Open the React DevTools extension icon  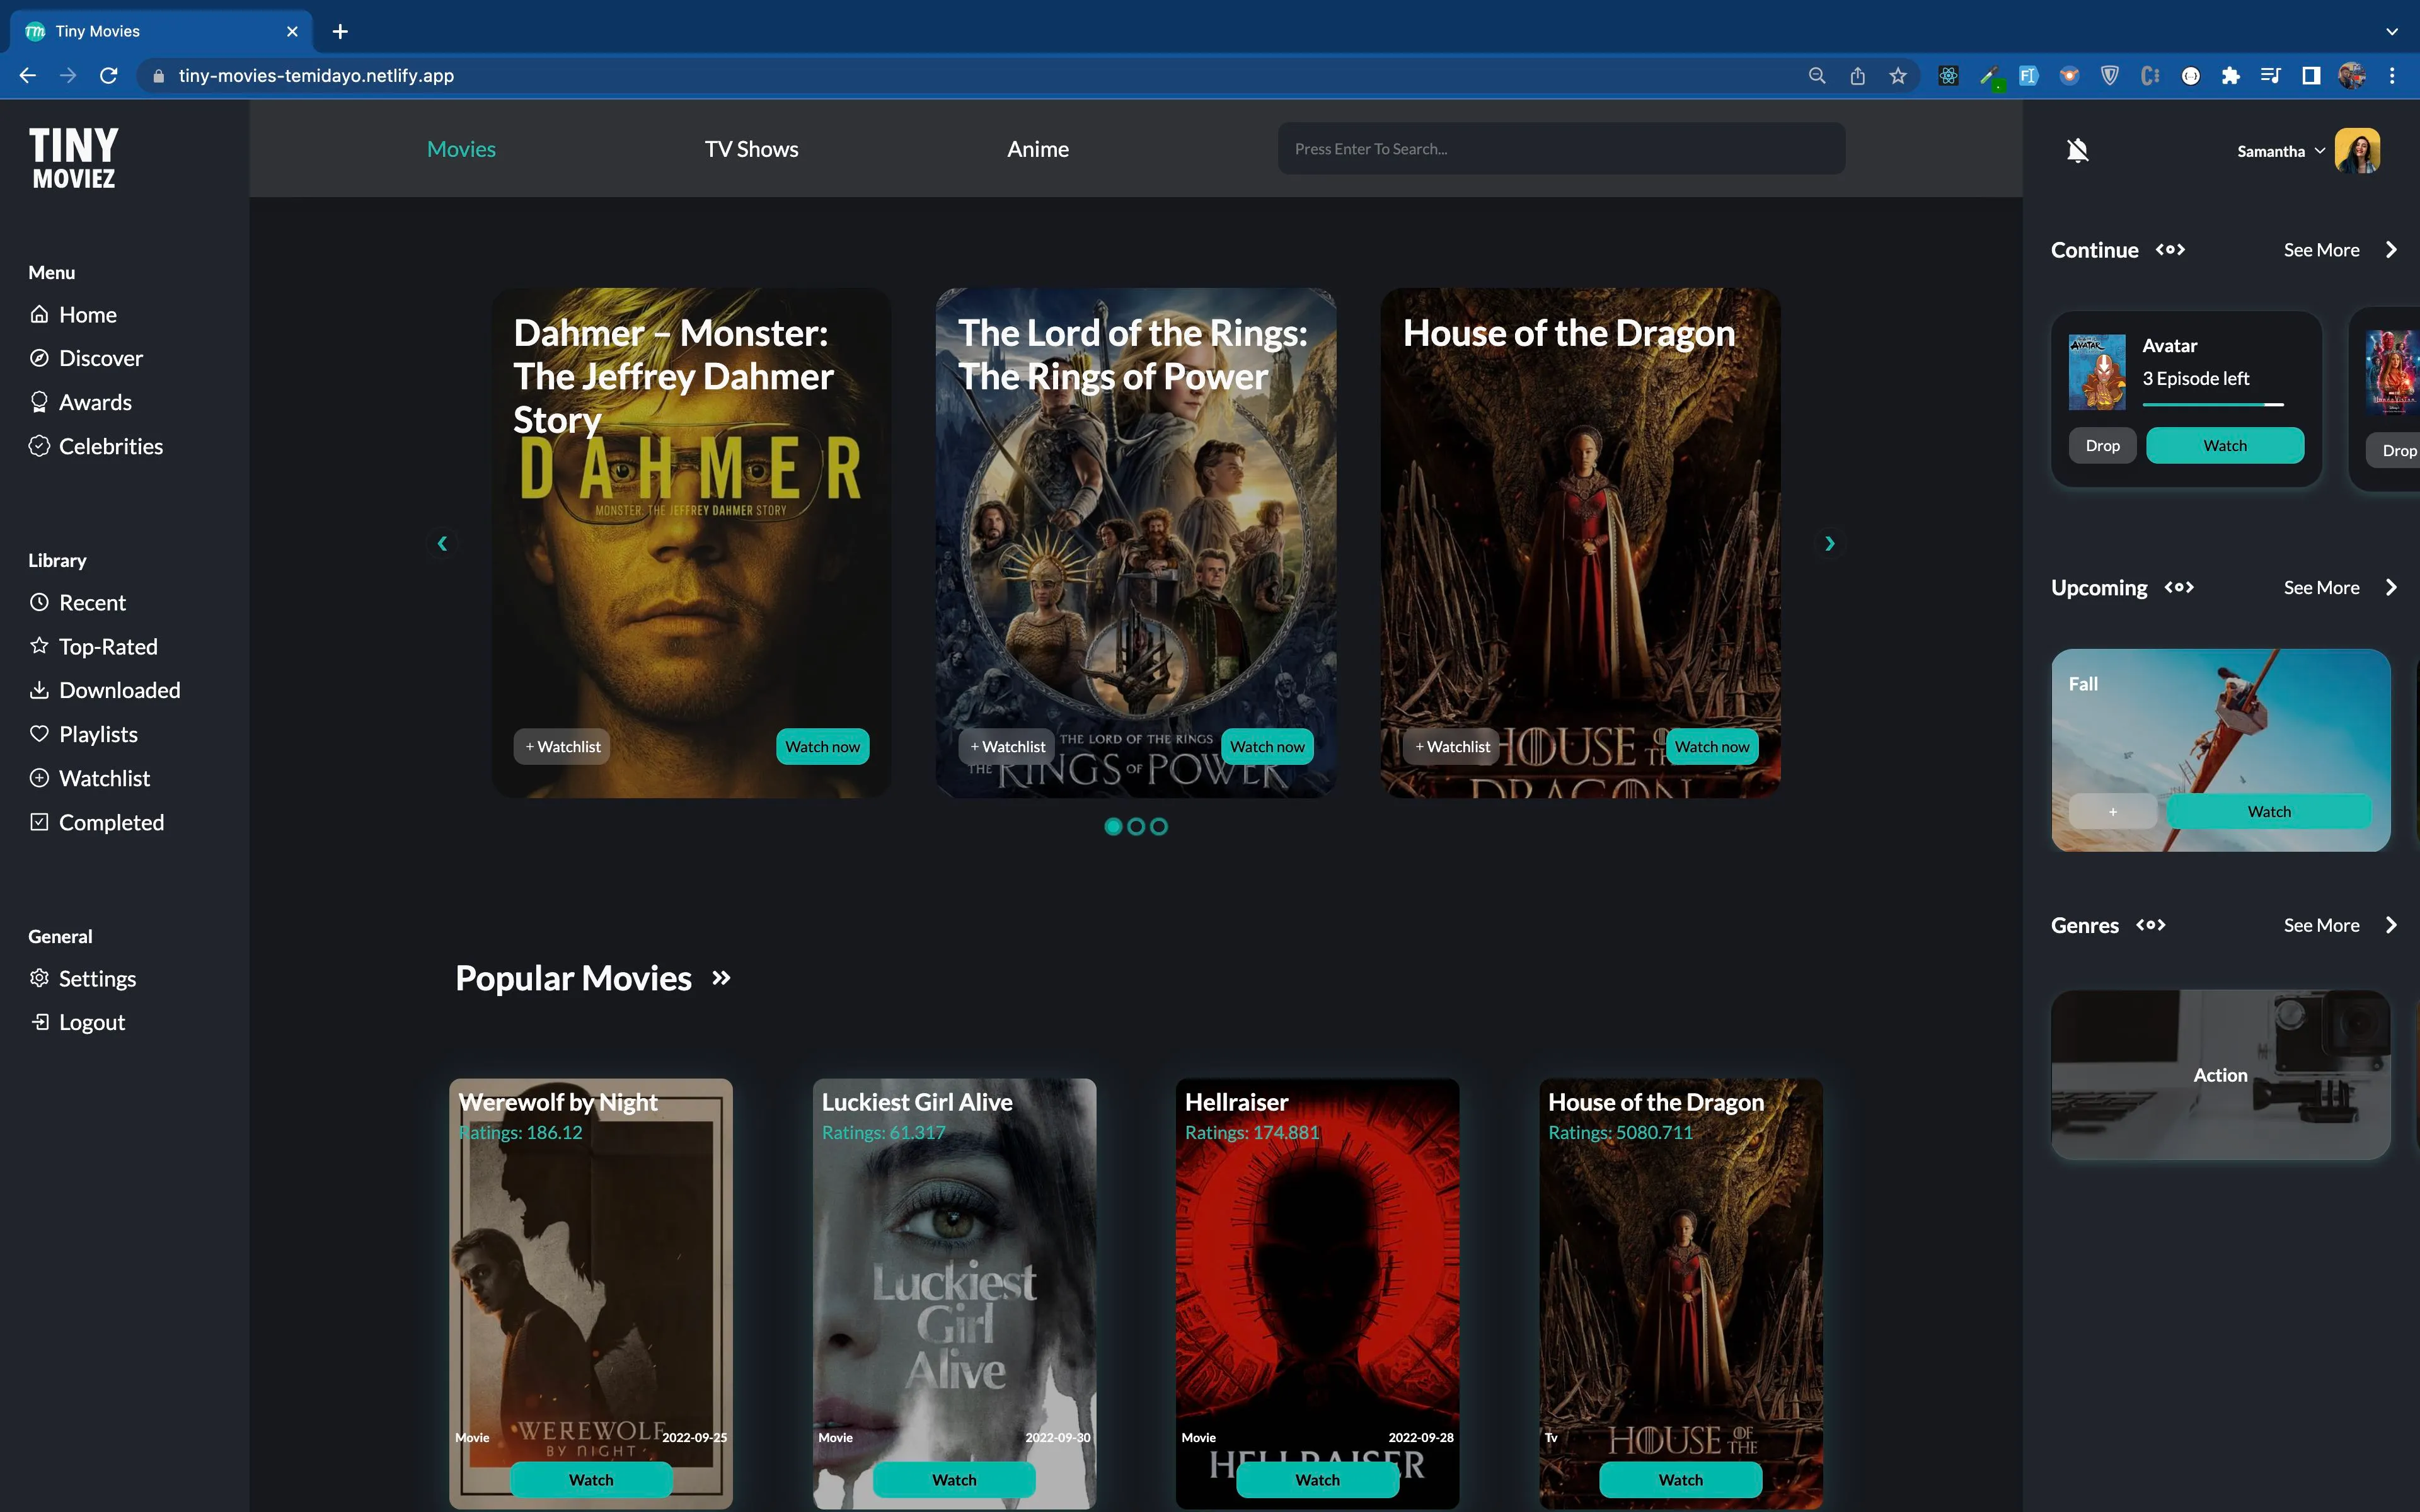pos(1948,76)
